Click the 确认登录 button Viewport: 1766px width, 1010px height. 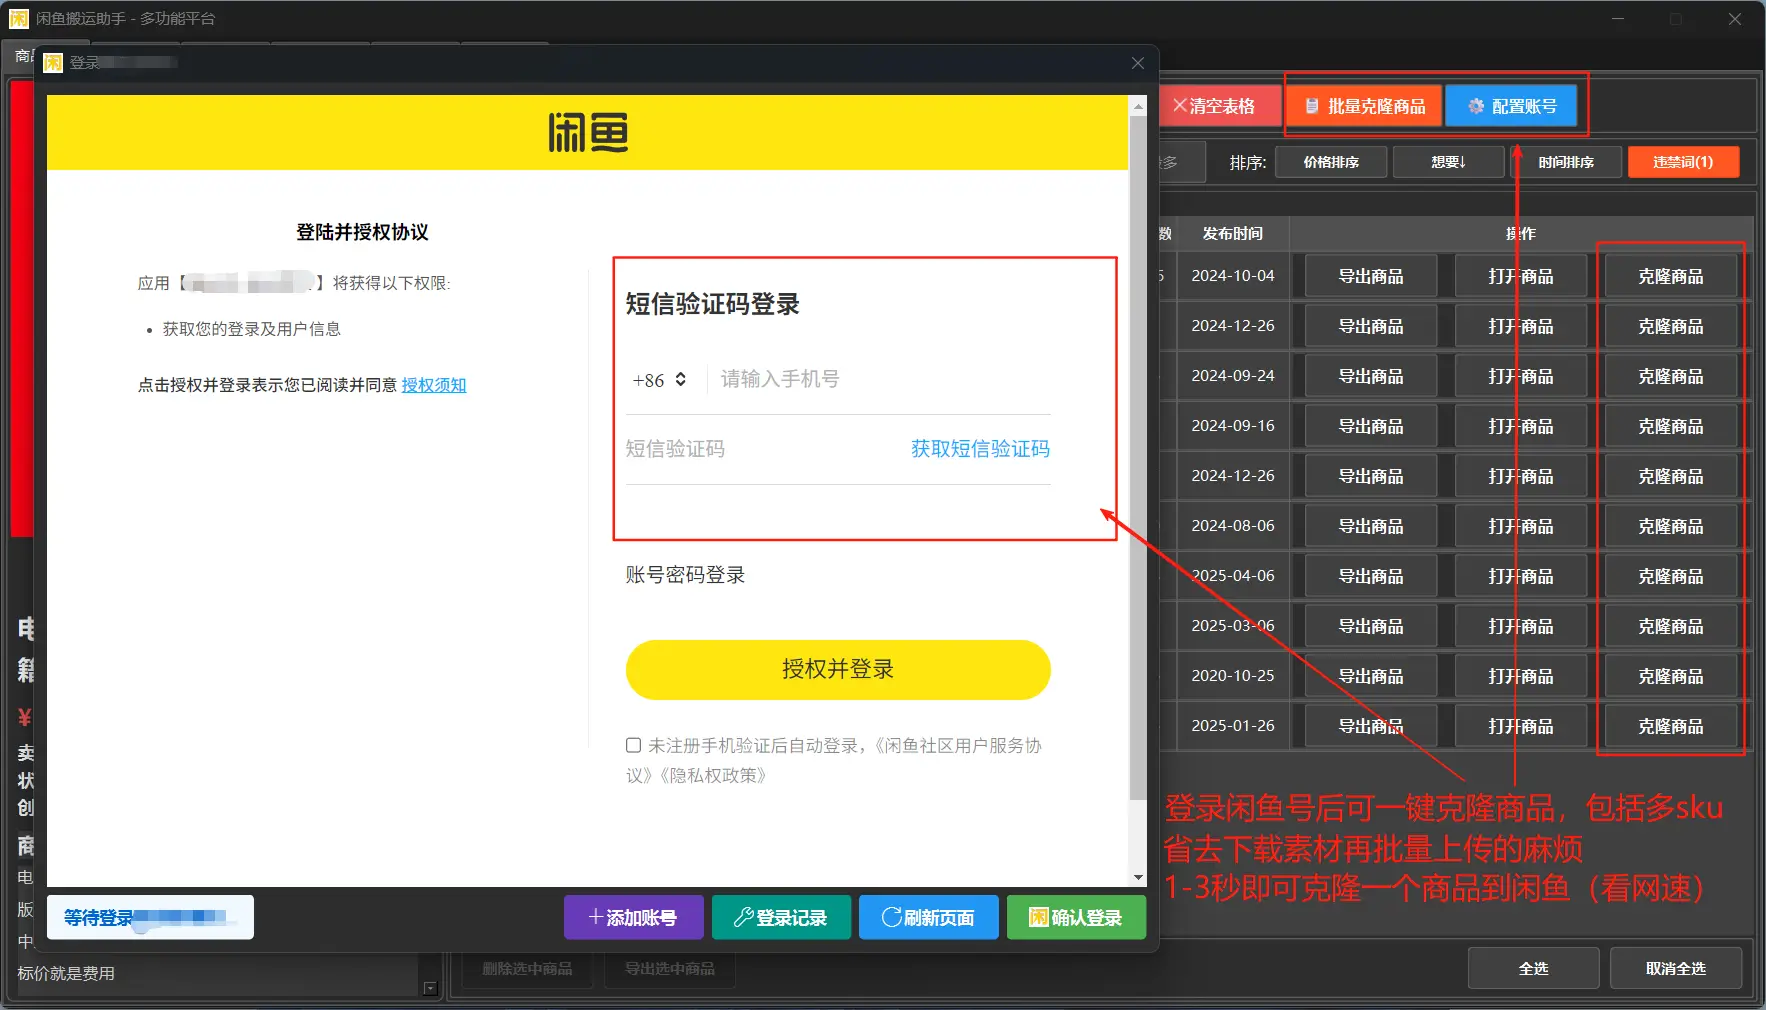[1076, 917]
